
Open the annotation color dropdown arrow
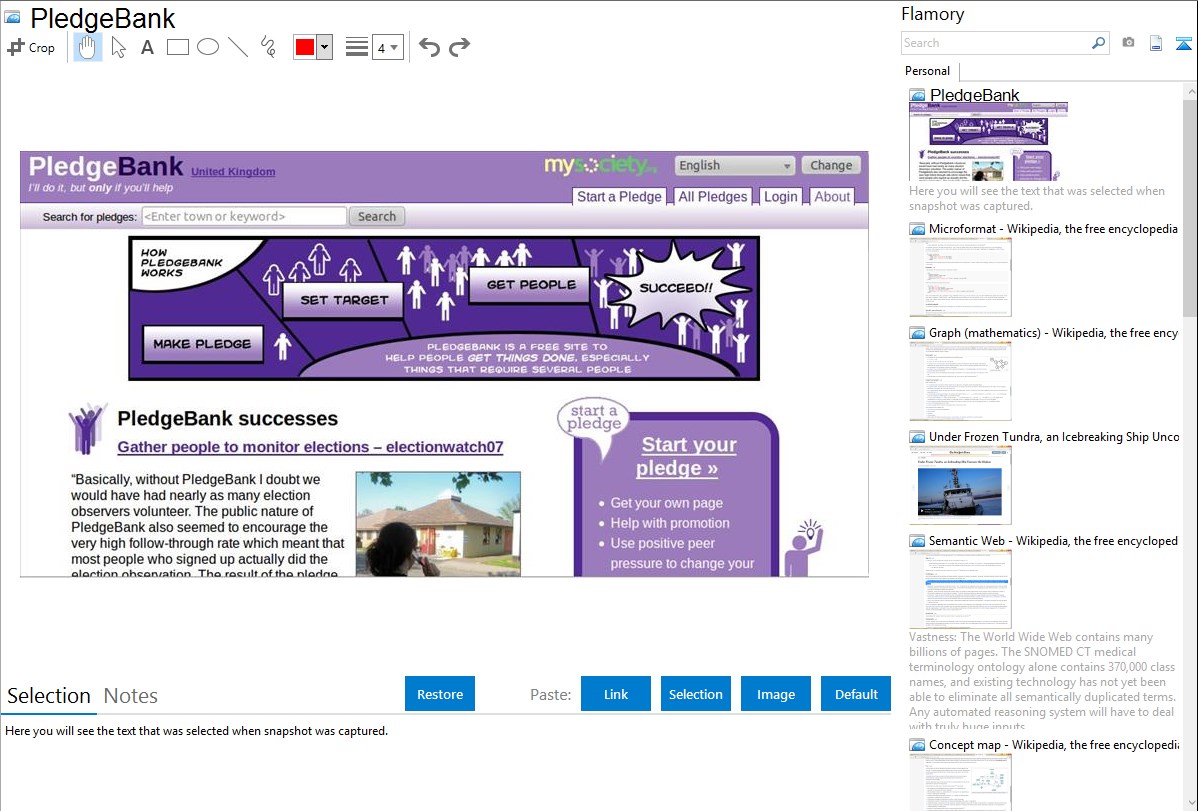(x=325, y=47)
